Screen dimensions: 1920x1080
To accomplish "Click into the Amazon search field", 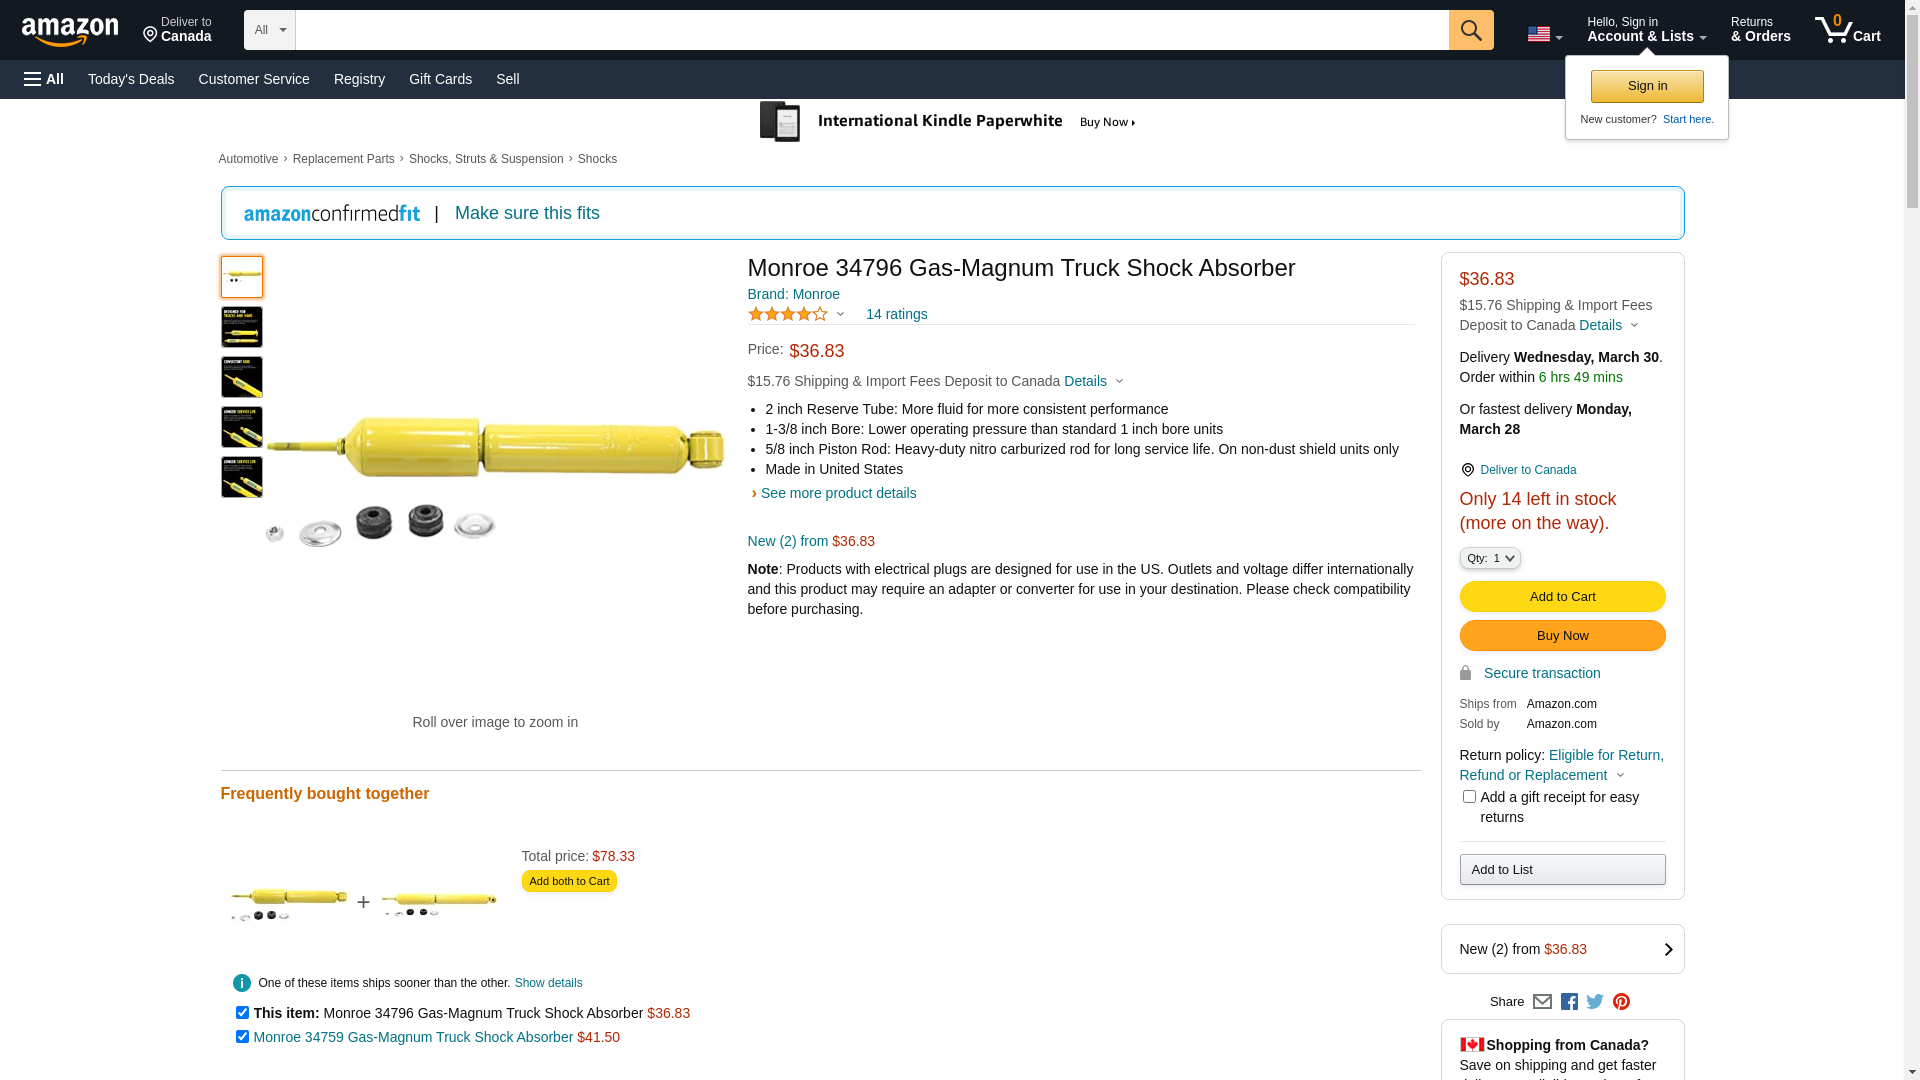I will (871, 30).
